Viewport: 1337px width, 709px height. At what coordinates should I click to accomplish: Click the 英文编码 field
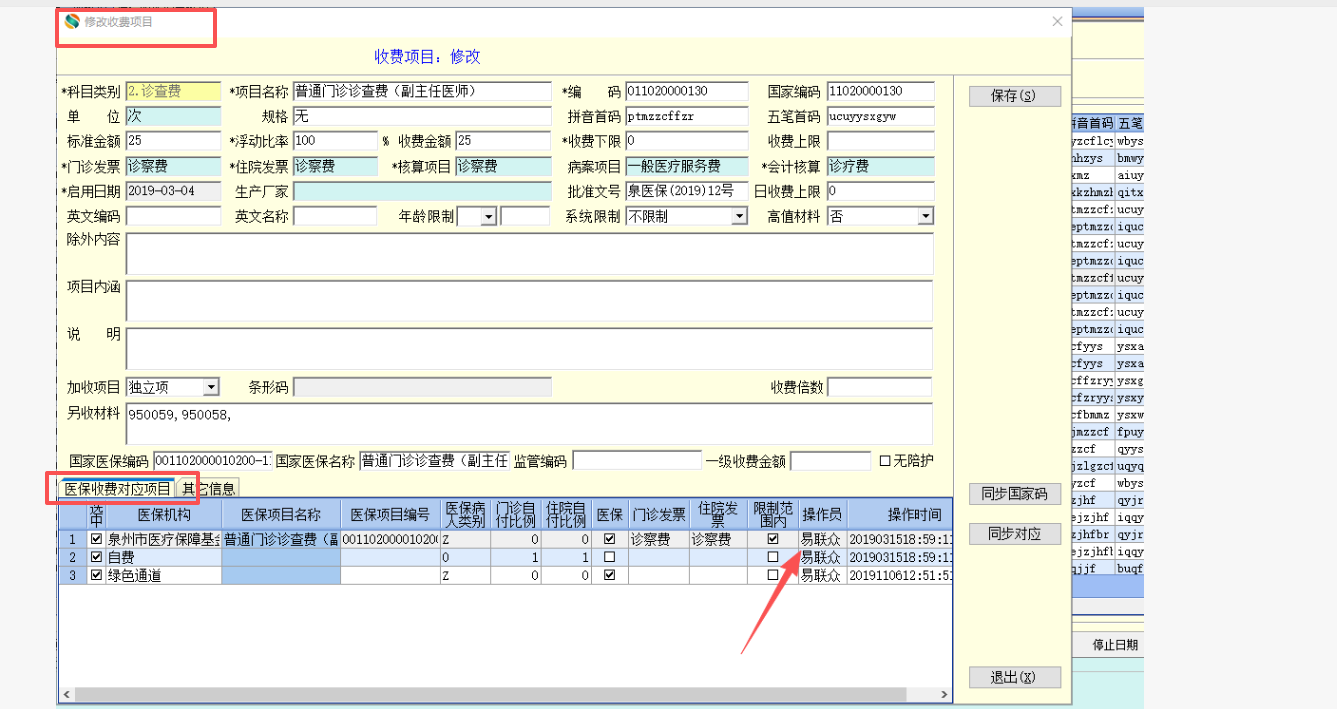(173, 216)
